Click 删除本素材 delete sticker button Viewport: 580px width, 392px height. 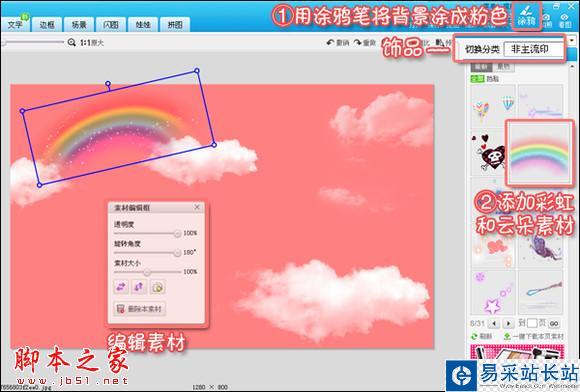[140, 309]
